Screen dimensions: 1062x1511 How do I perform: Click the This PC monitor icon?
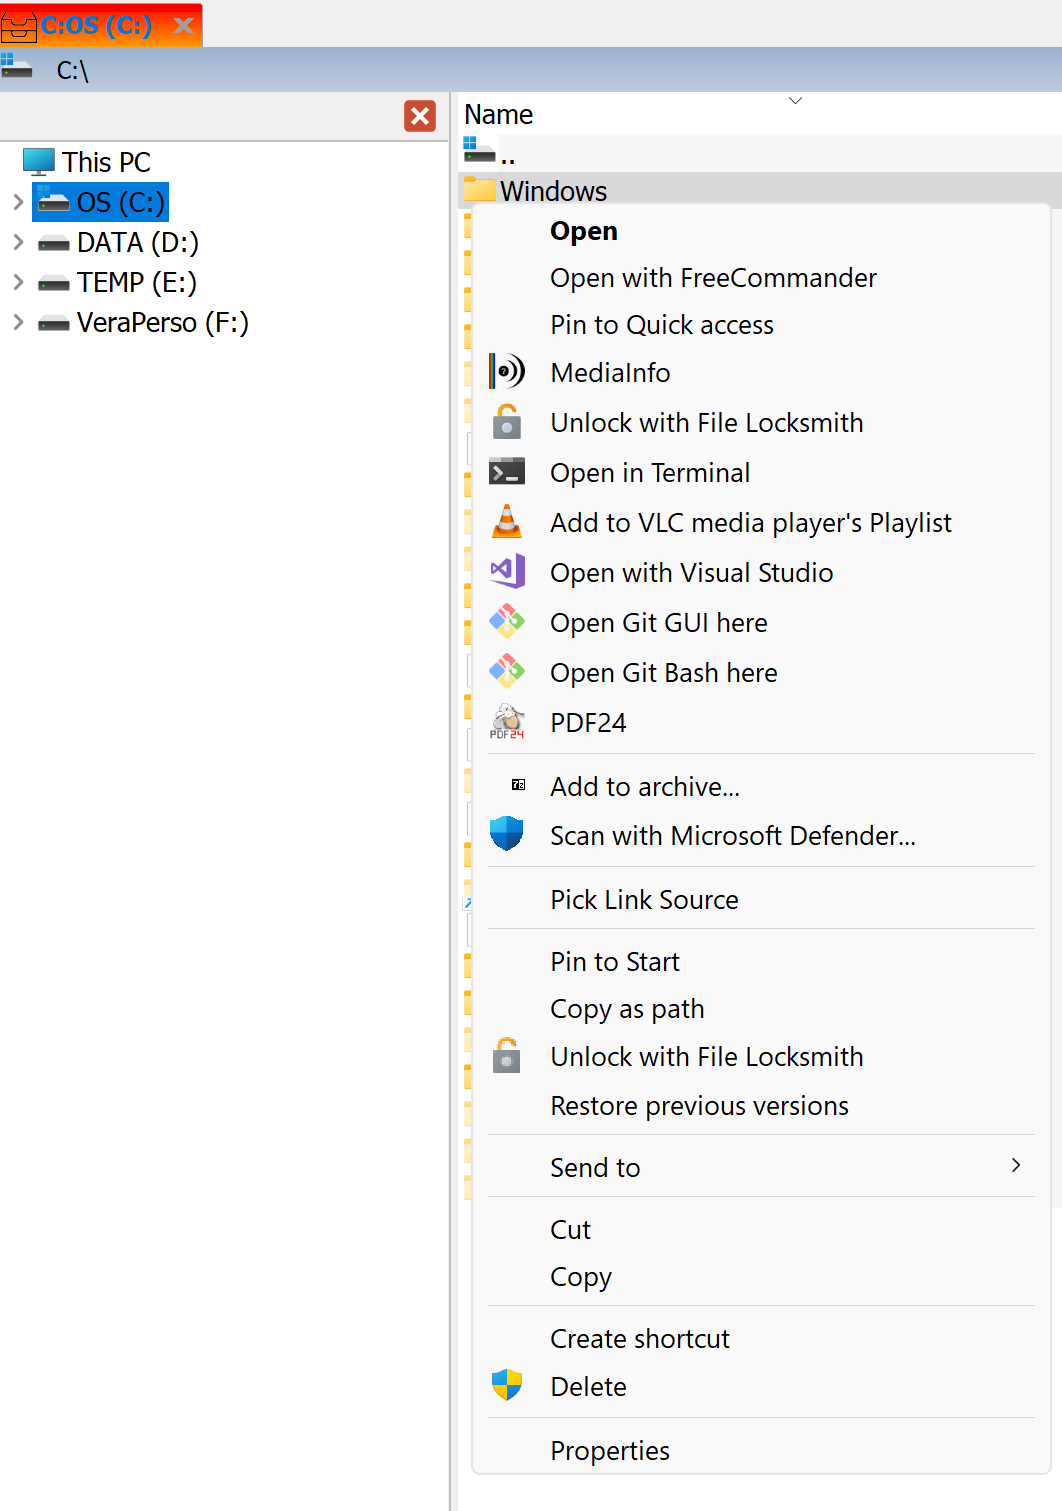click(x=39, y=161)
